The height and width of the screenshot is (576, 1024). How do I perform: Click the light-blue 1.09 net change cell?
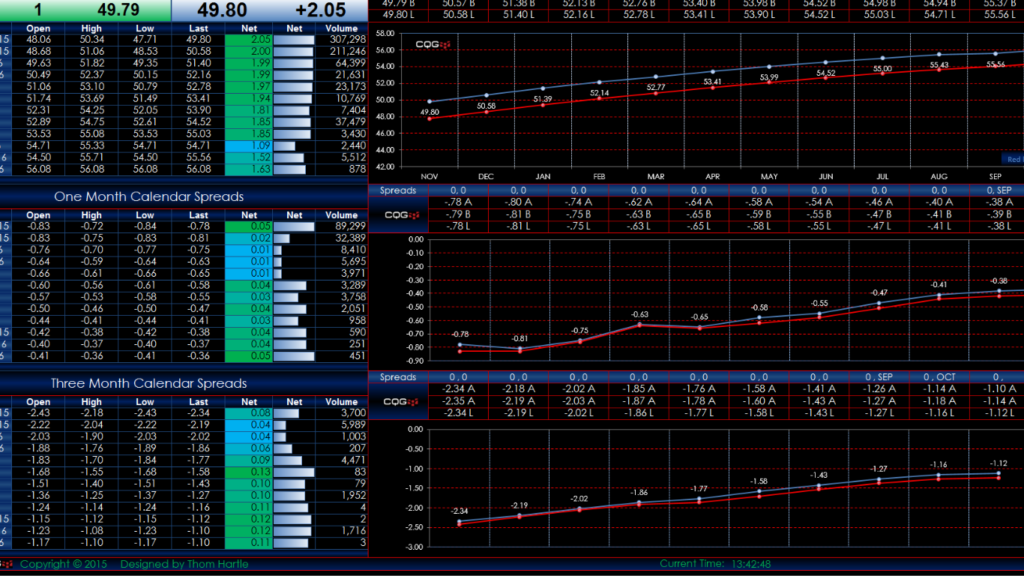tap(248, 146)
